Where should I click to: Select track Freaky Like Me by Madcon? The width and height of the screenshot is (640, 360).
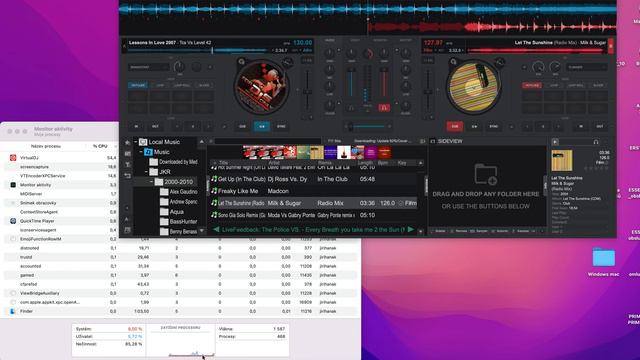[x=314, y=191]
